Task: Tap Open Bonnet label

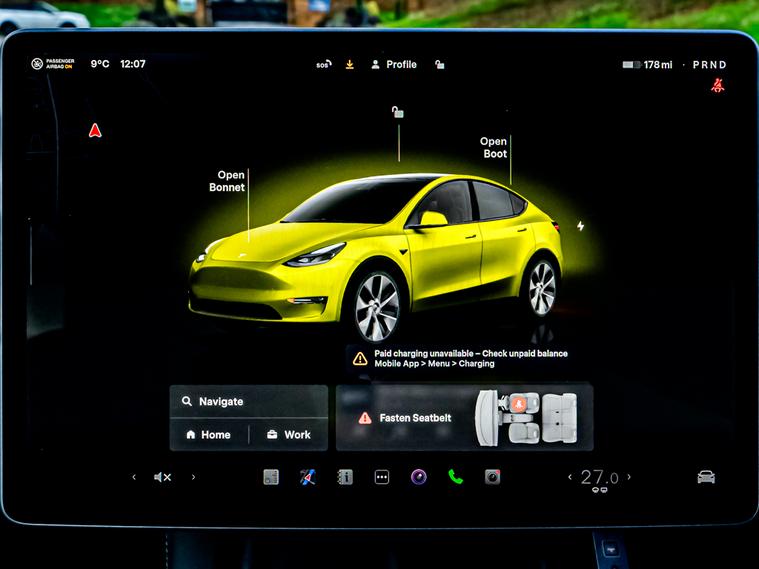Action: 227,181
